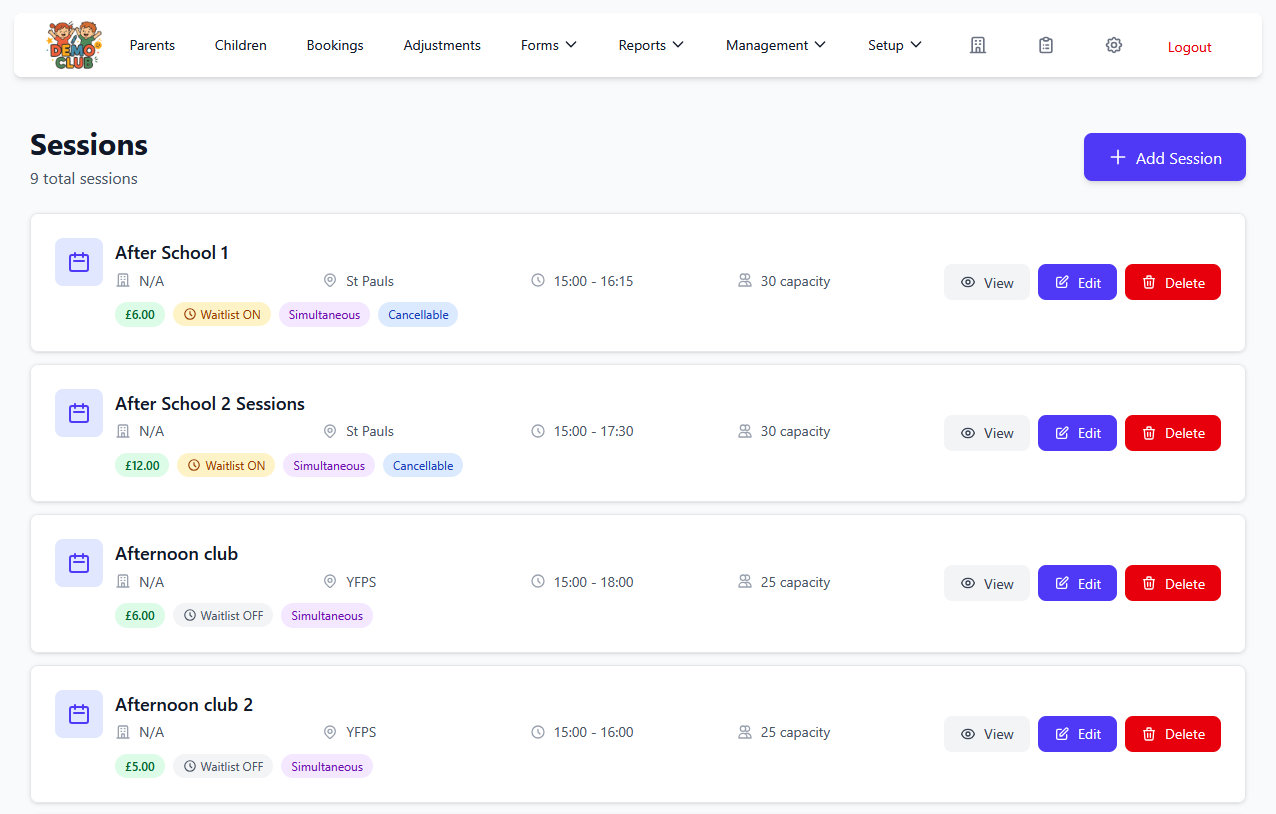
Task: Open the Children menu item
Action: click(241, 45)
